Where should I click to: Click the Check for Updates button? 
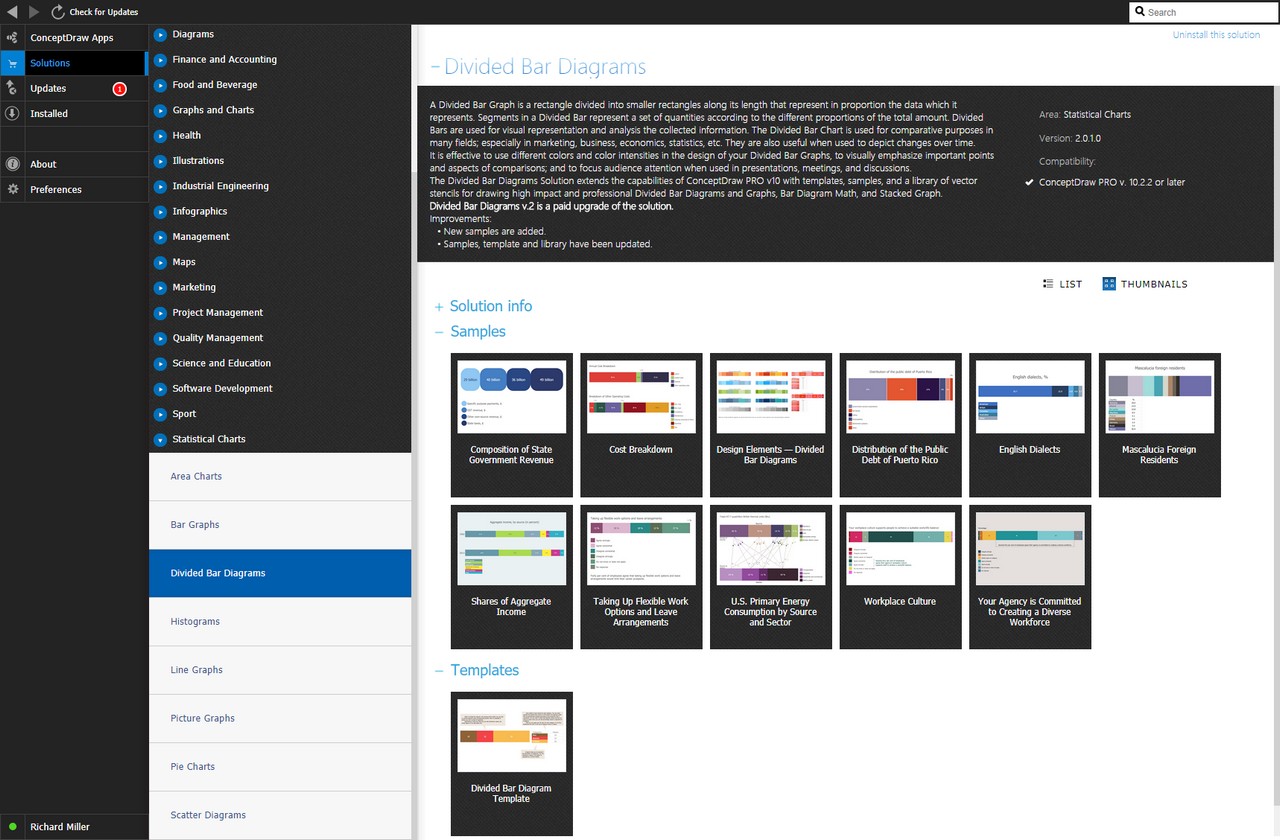tap(95, 12)
